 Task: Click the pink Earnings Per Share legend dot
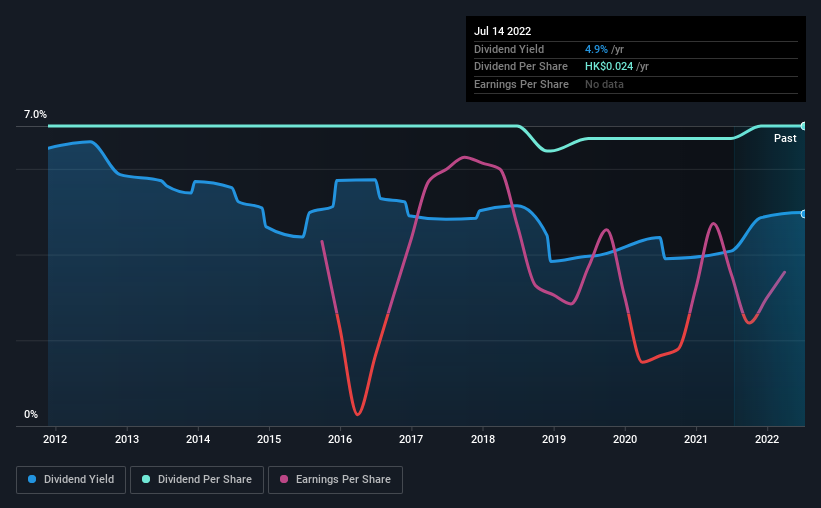[284, 479]
